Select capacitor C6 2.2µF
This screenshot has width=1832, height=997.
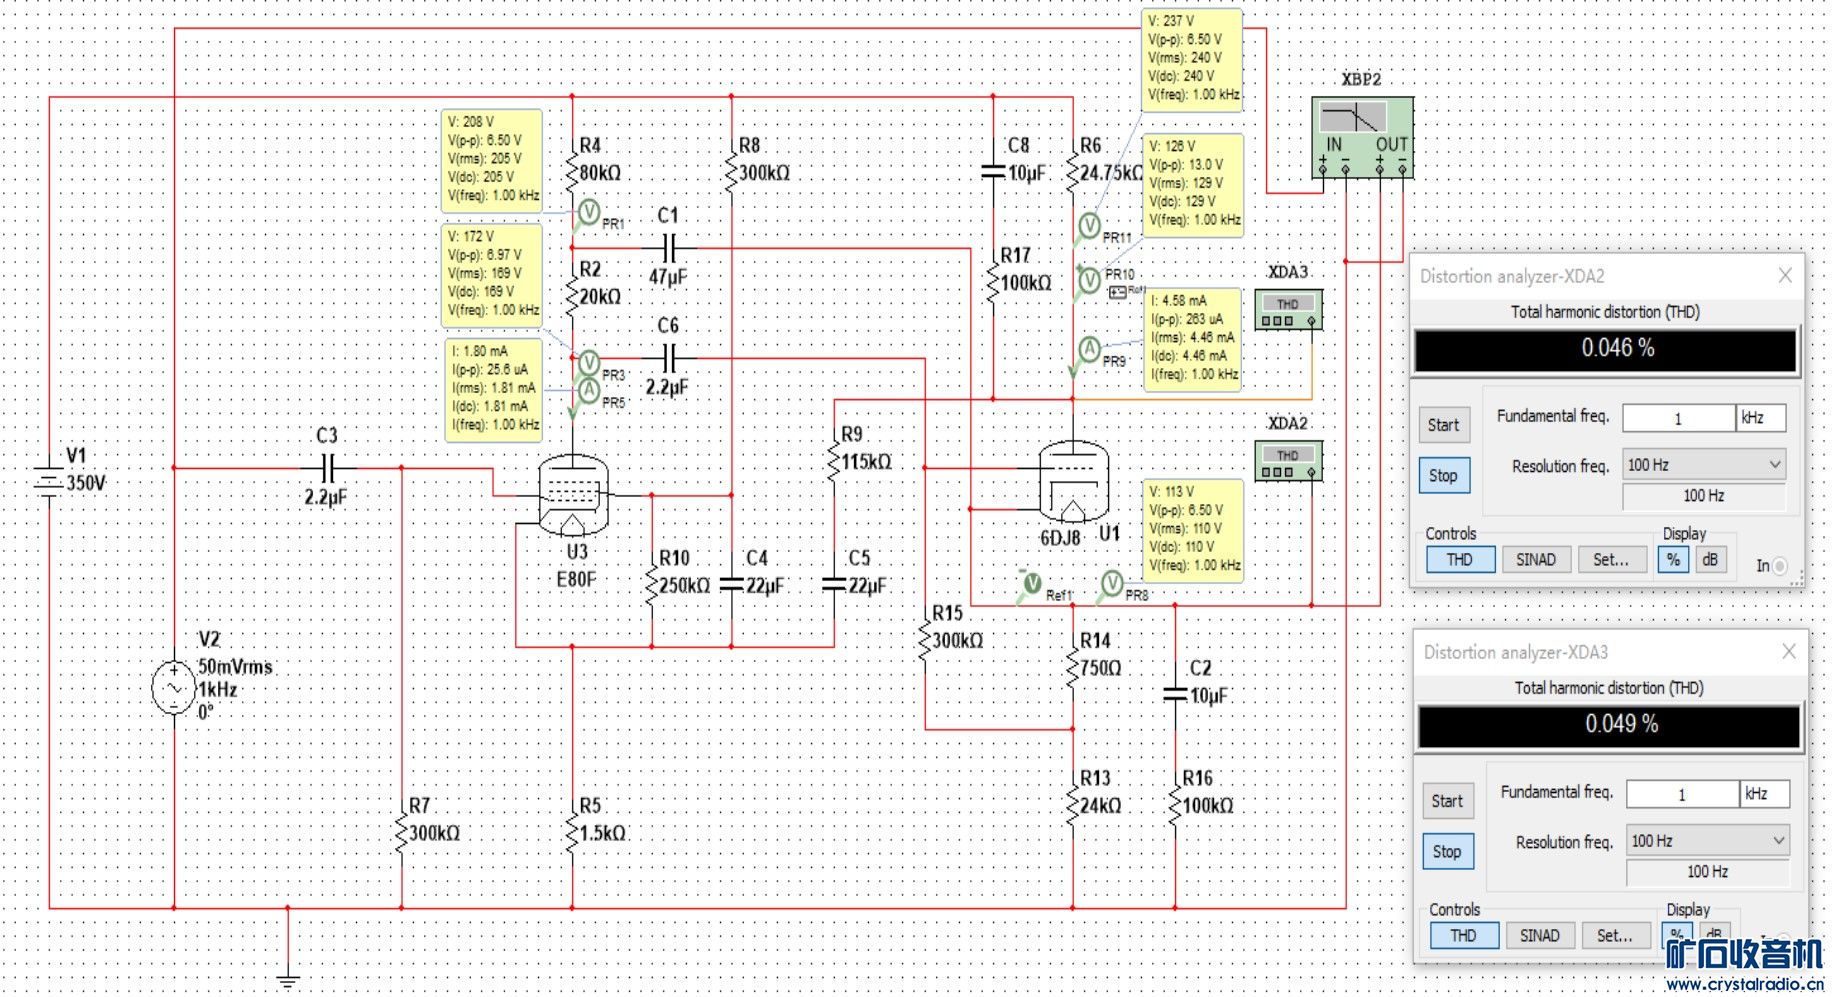(x=669, y=357)
